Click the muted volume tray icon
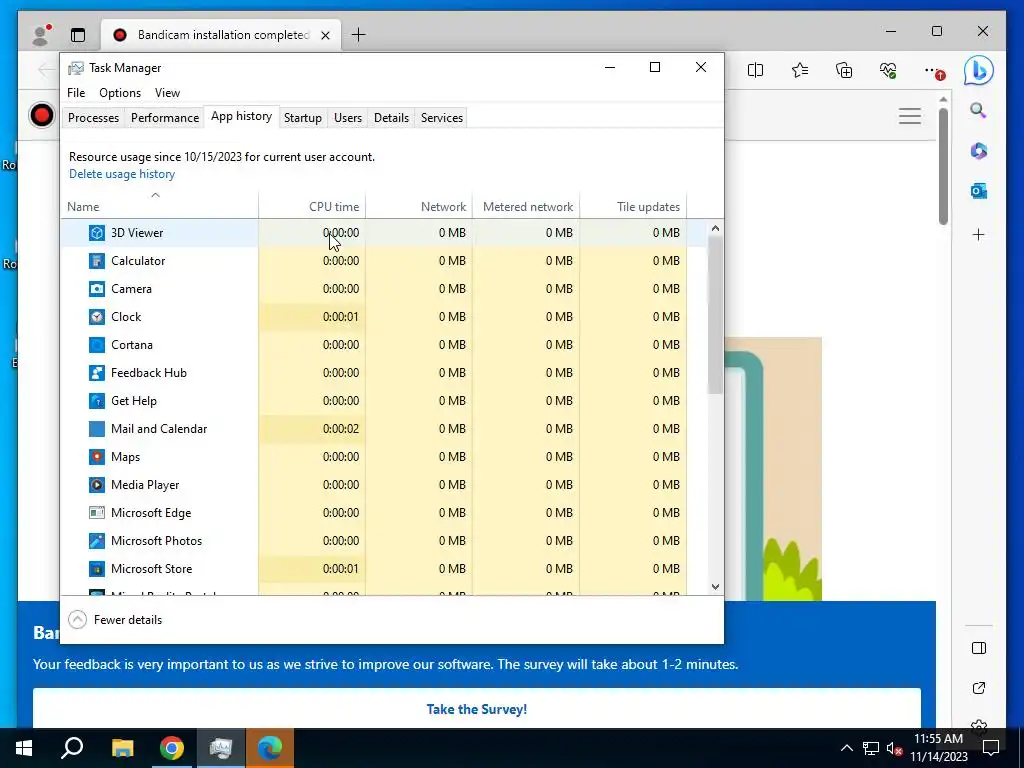1024x768 pixels. pyautogui.click(x=895, y=748)
